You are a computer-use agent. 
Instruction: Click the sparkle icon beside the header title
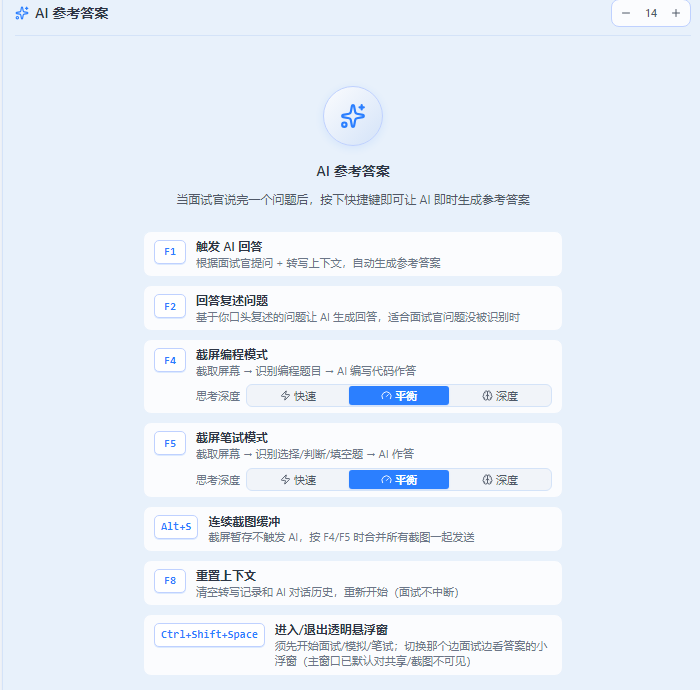(x=21, y=13)
